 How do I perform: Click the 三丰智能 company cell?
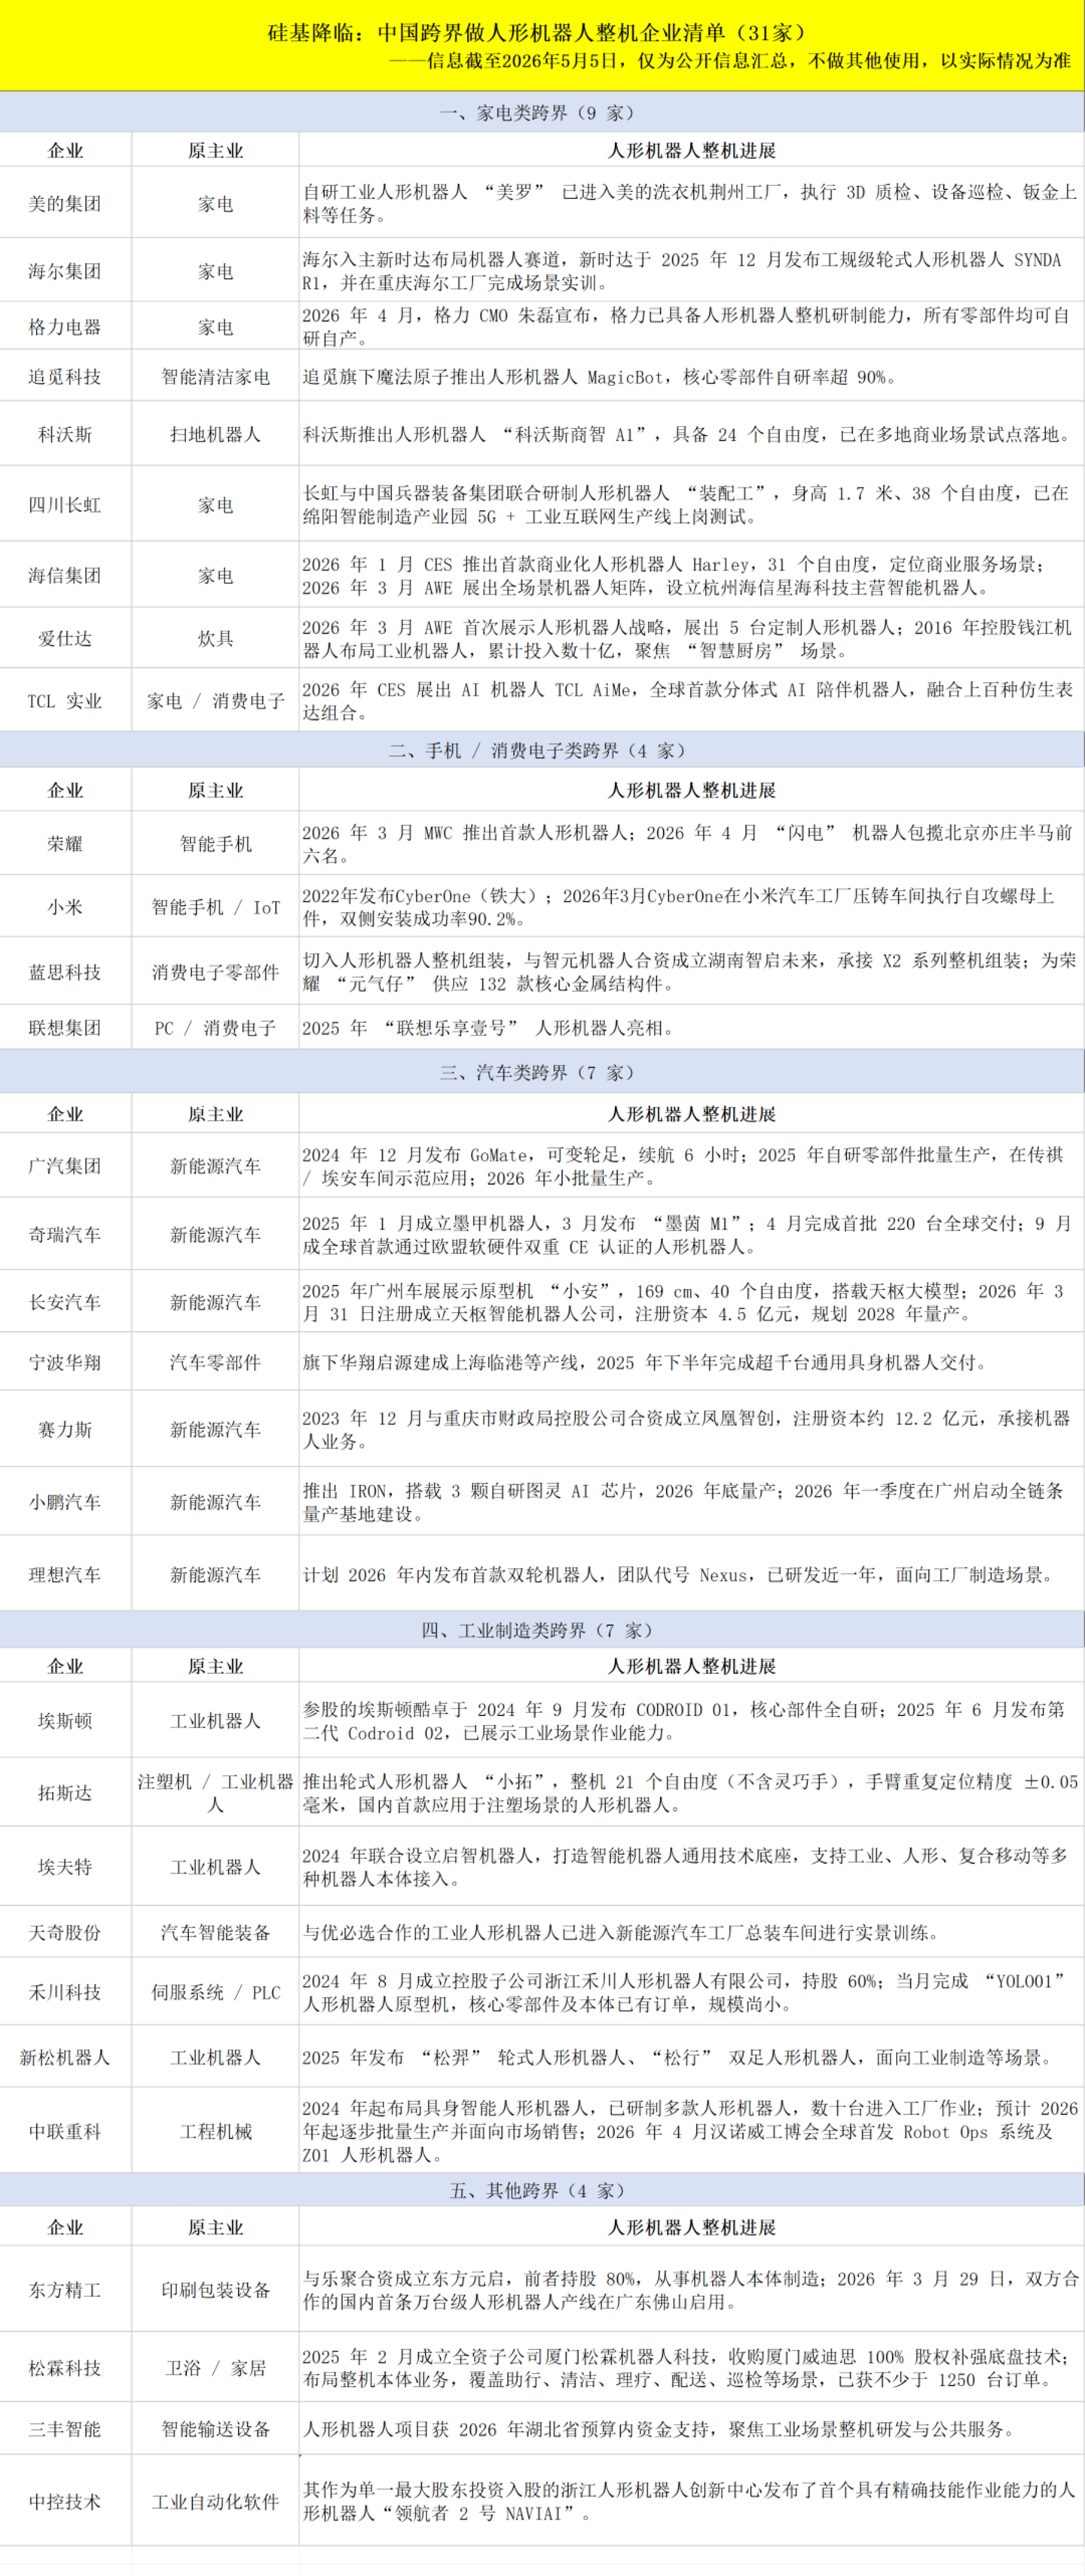[65, 2429]
